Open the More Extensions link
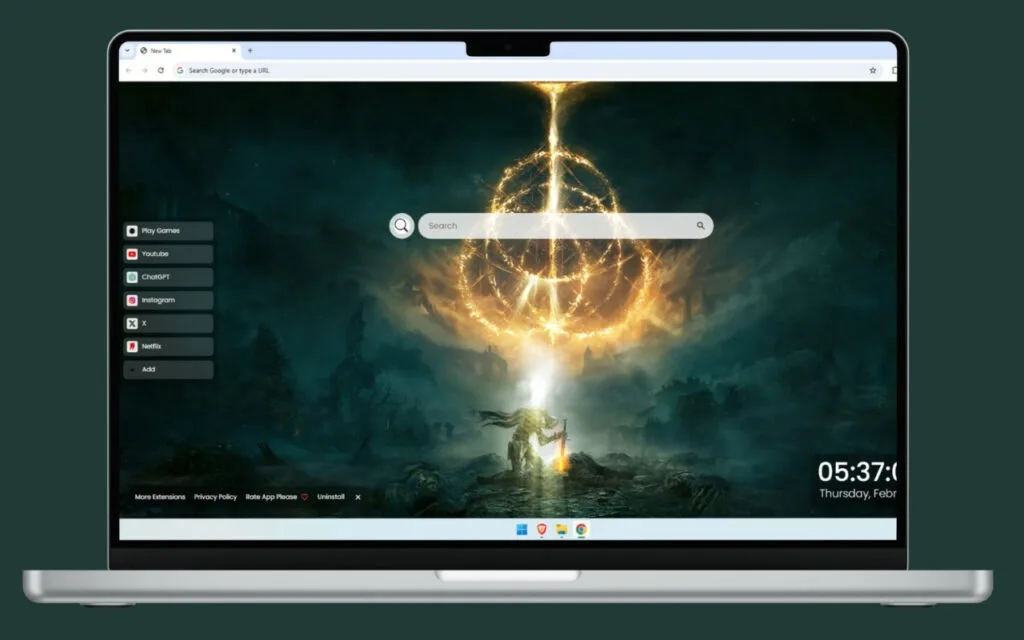 (160, 497)
